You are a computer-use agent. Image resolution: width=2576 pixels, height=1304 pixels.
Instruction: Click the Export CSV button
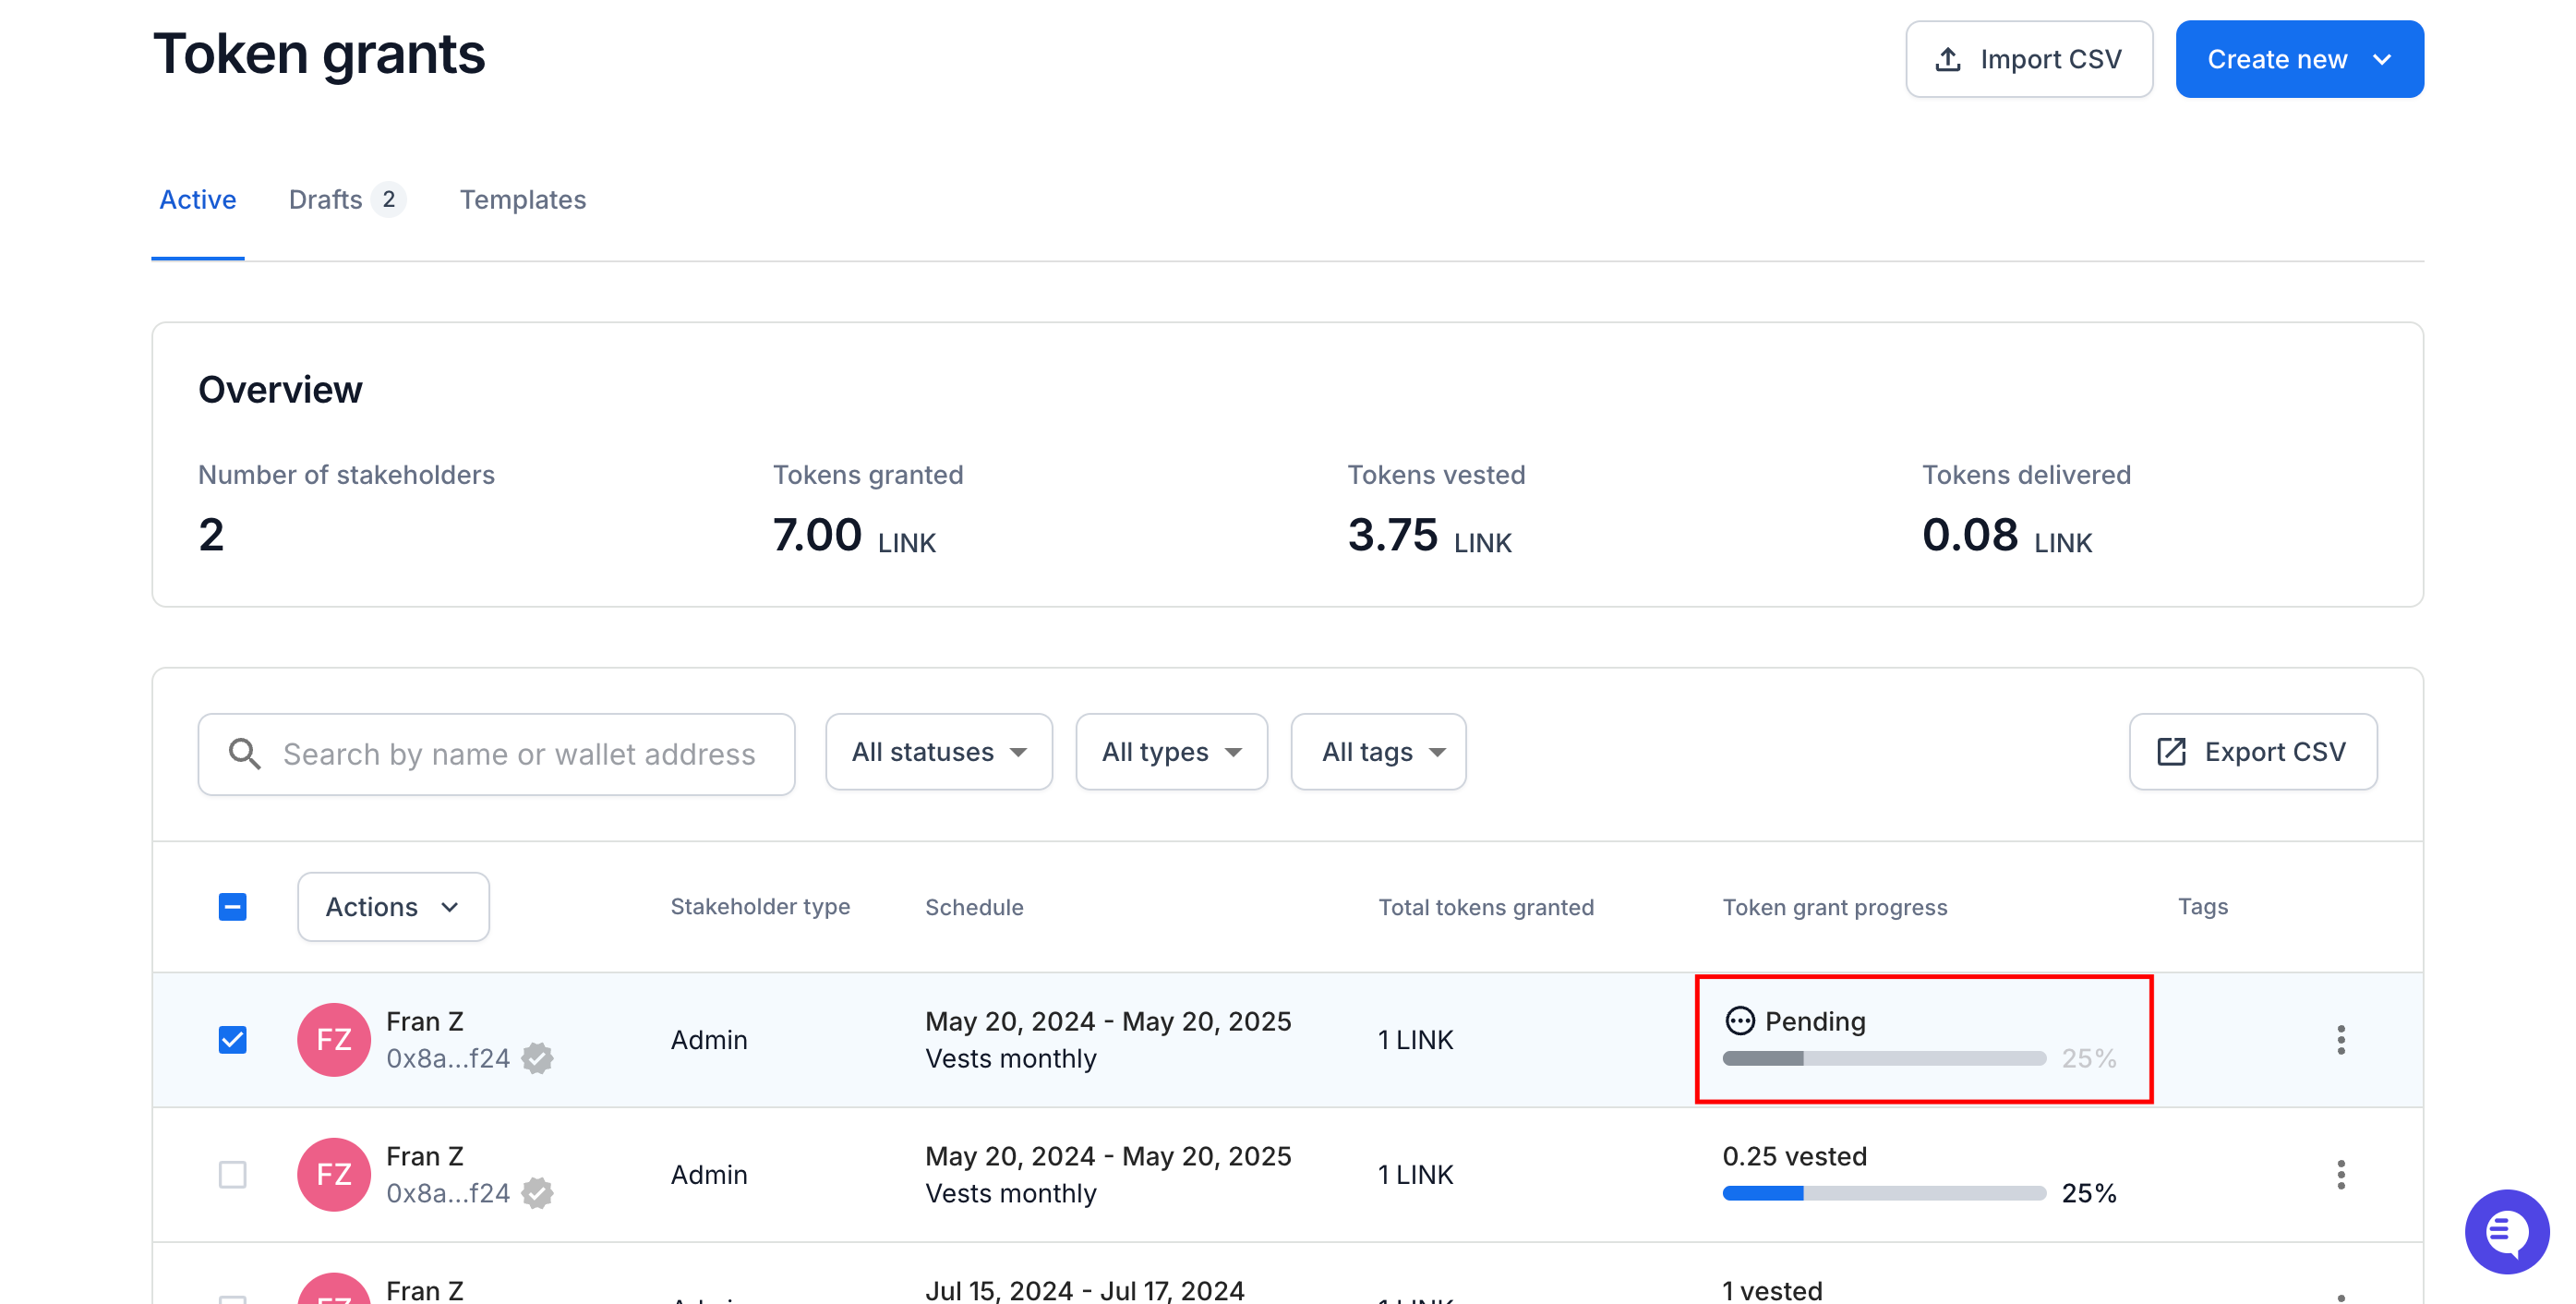tap(2253, 752)
